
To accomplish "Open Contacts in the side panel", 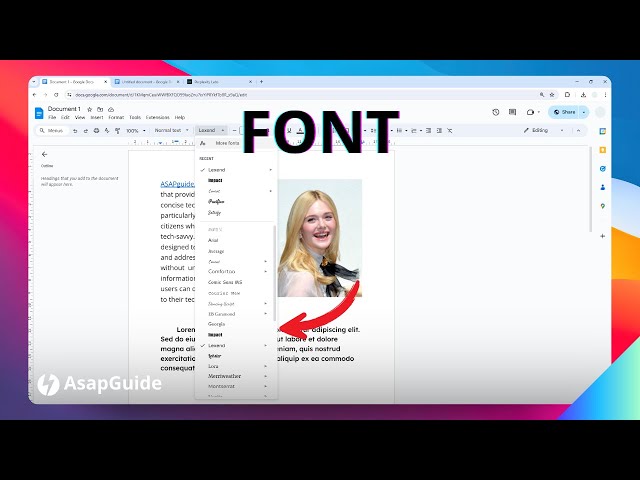I will click(602, 187).
